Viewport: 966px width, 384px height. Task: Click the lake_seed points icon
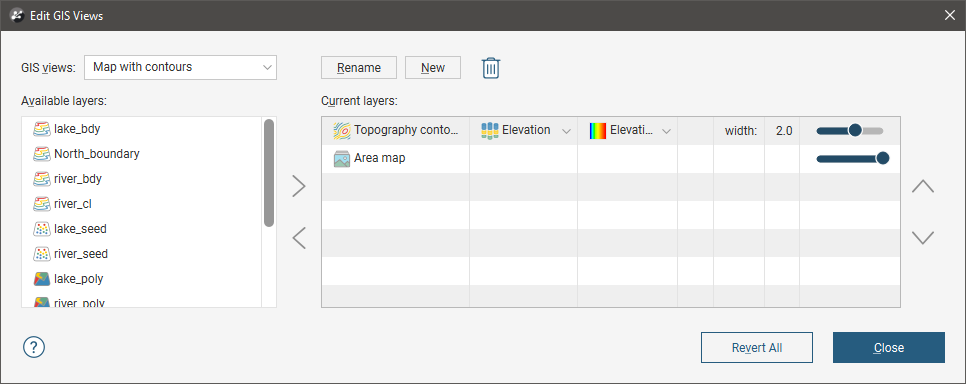pos(41,229)
